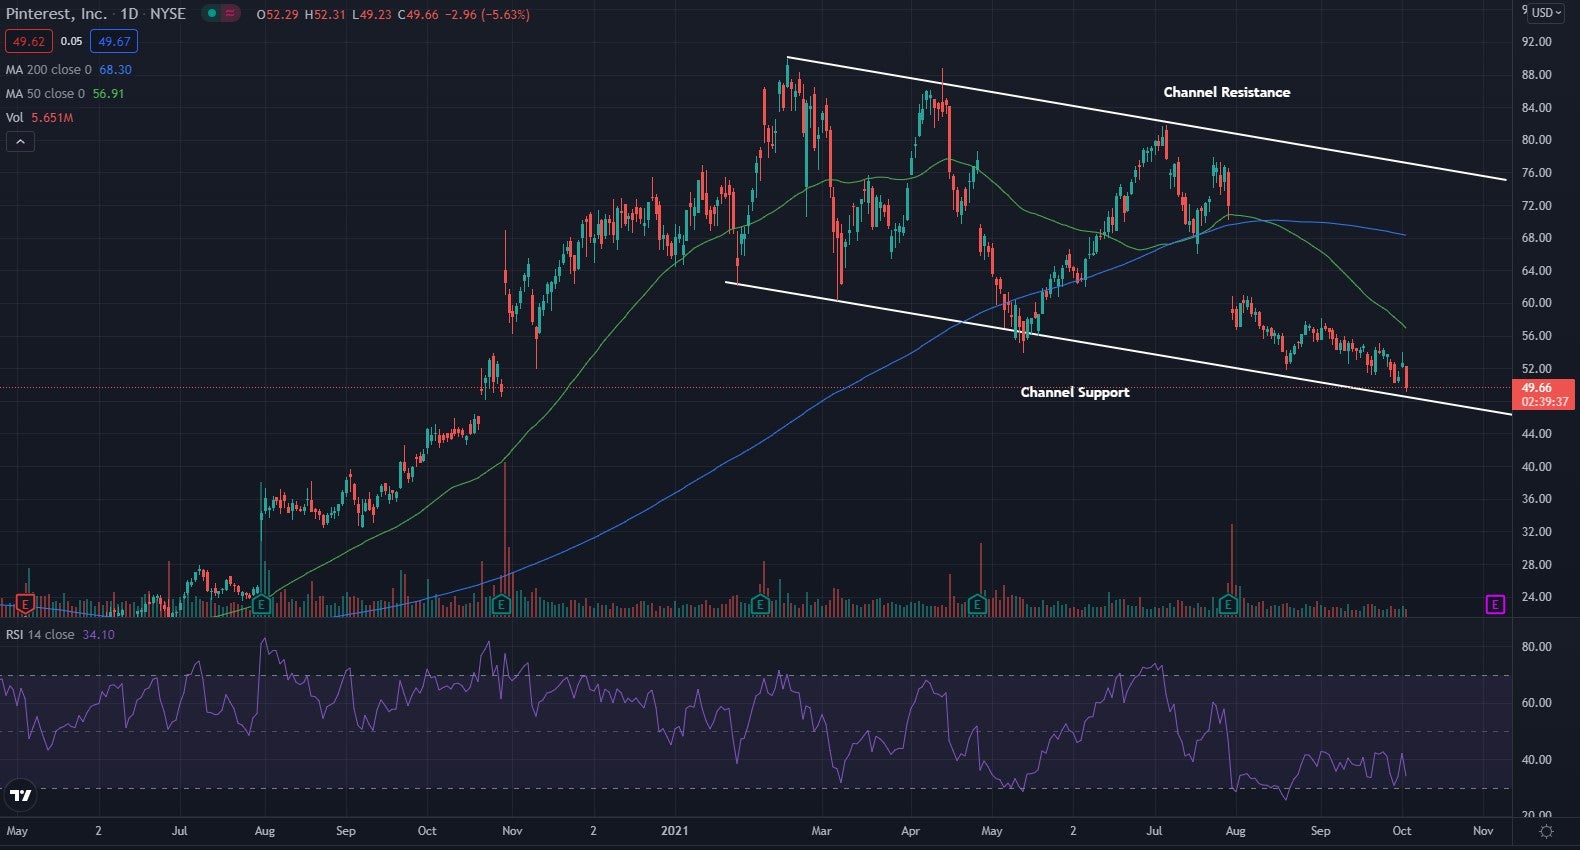Screen dimensions: 1580x850
Task: Select the RSI 14 close legend
Action: (40, 634)
